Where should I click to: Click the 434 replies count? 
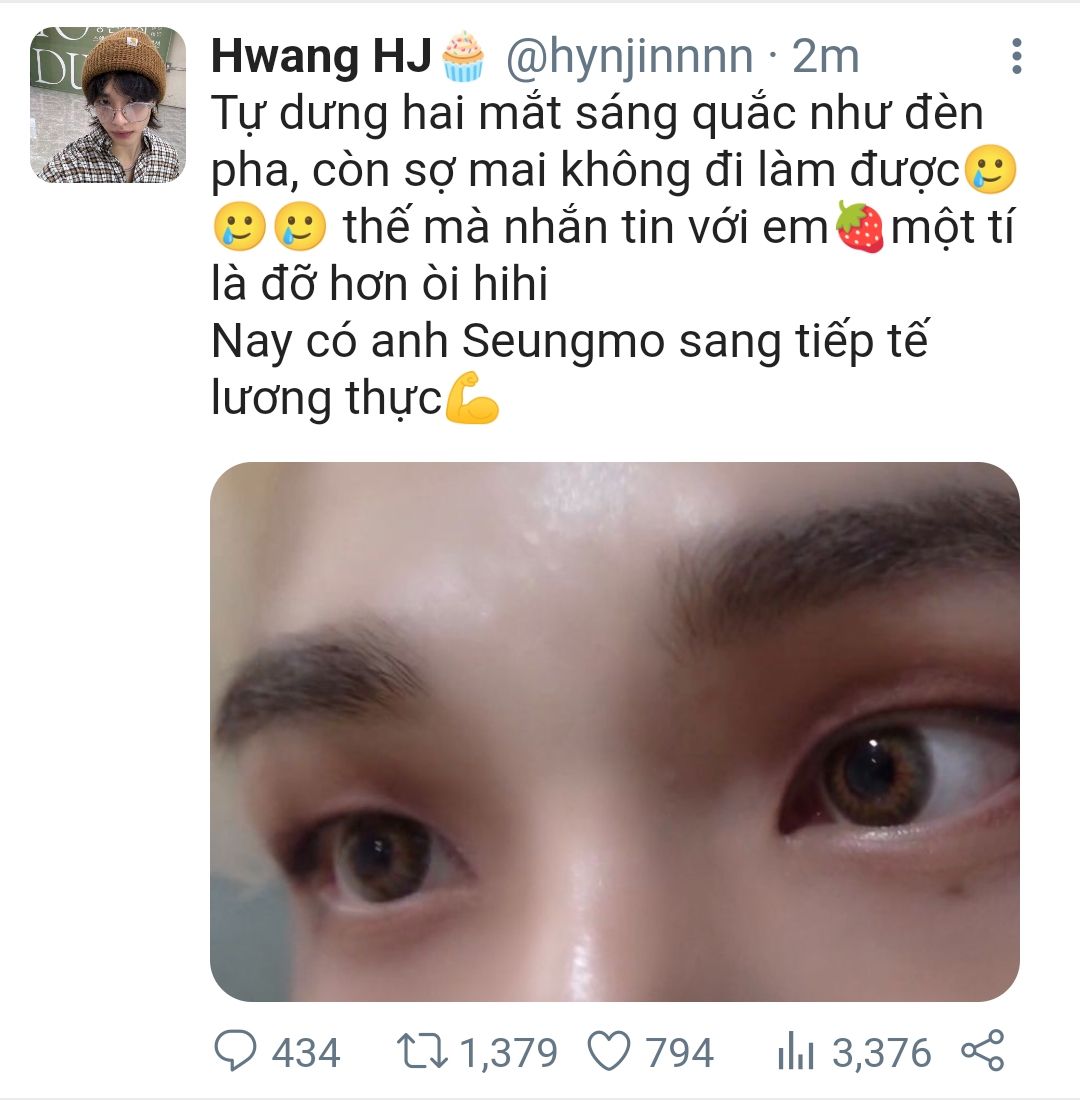[x=306, y=1052]
